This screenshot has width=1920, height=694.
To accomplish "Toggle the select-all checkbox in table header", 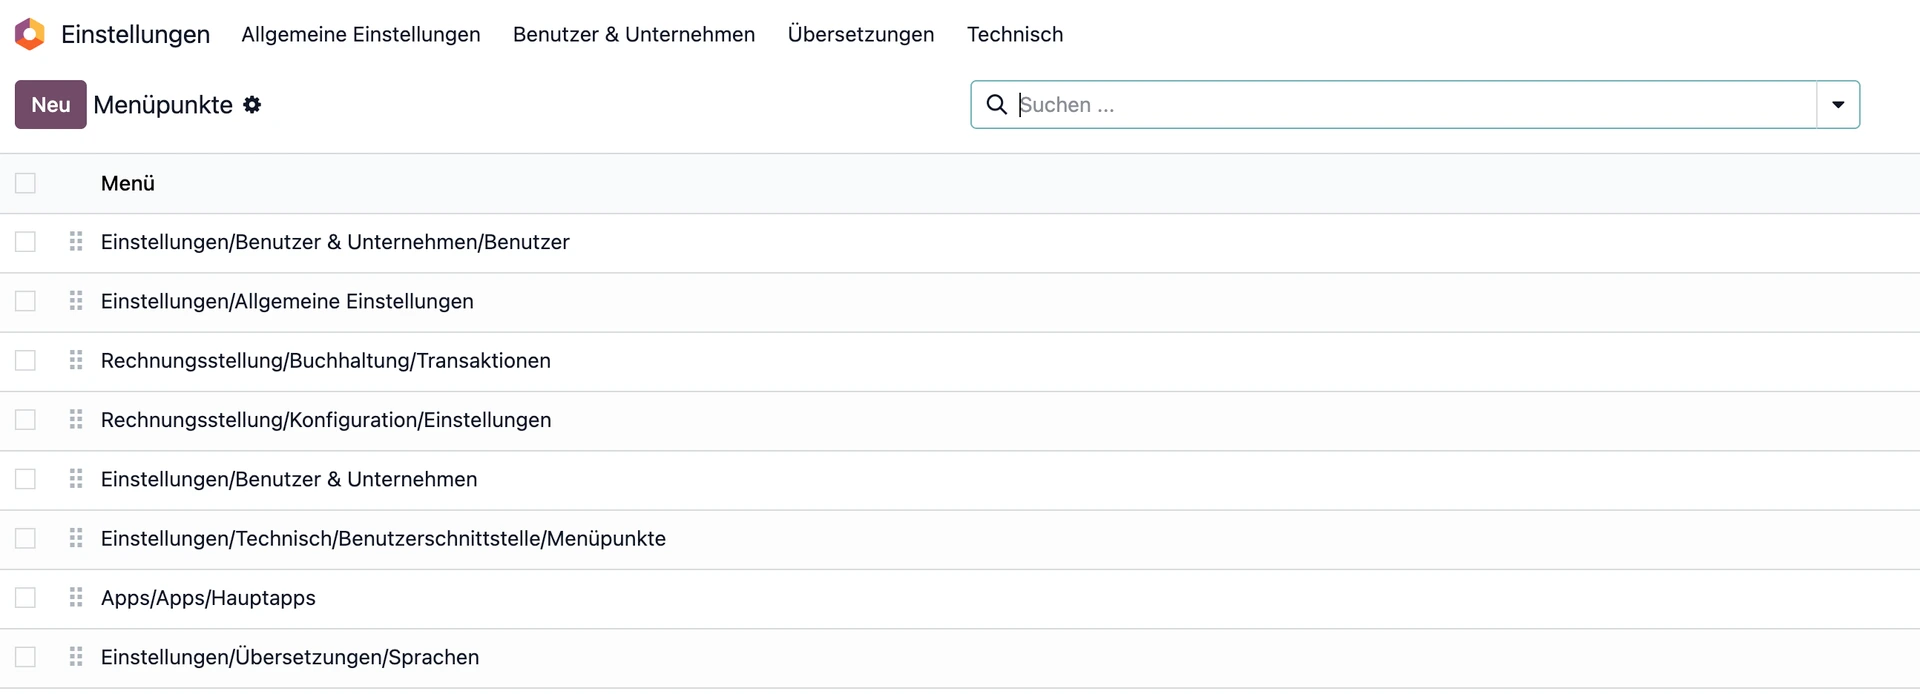I will [25, 183].
